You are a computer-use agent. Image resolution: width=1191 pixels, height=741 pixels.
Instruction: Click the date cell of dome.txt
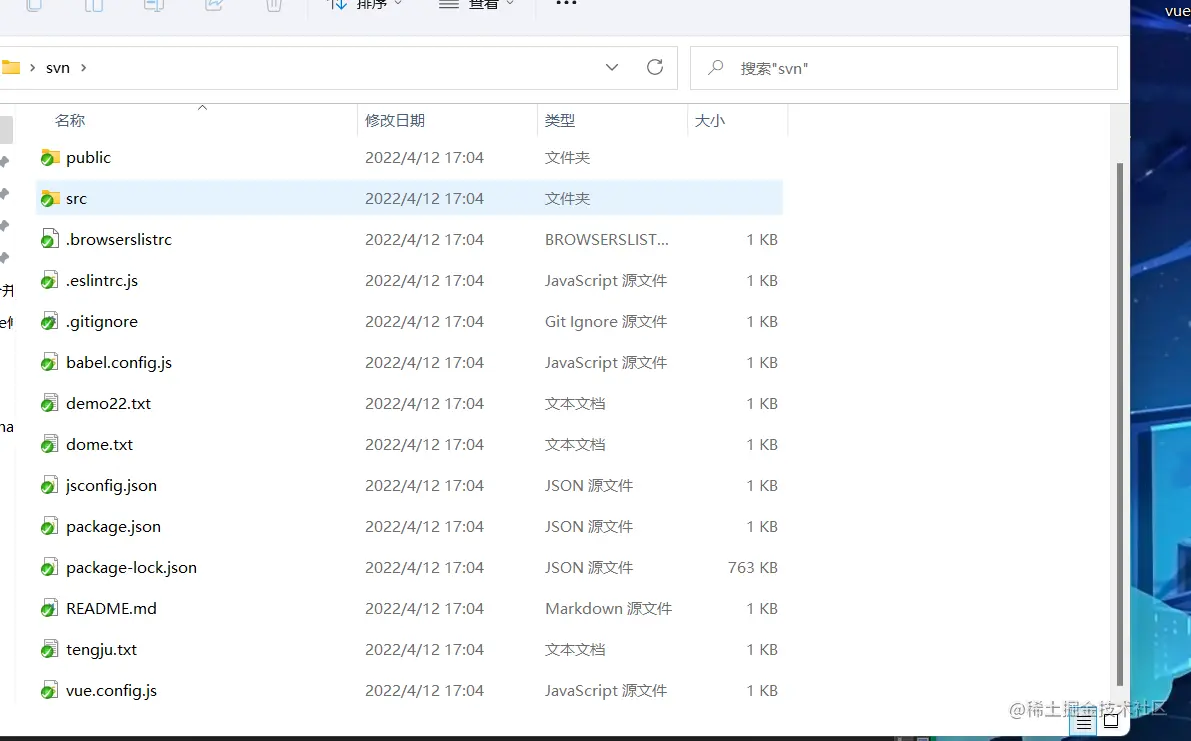pyautogui.click(x=425, y=444)
